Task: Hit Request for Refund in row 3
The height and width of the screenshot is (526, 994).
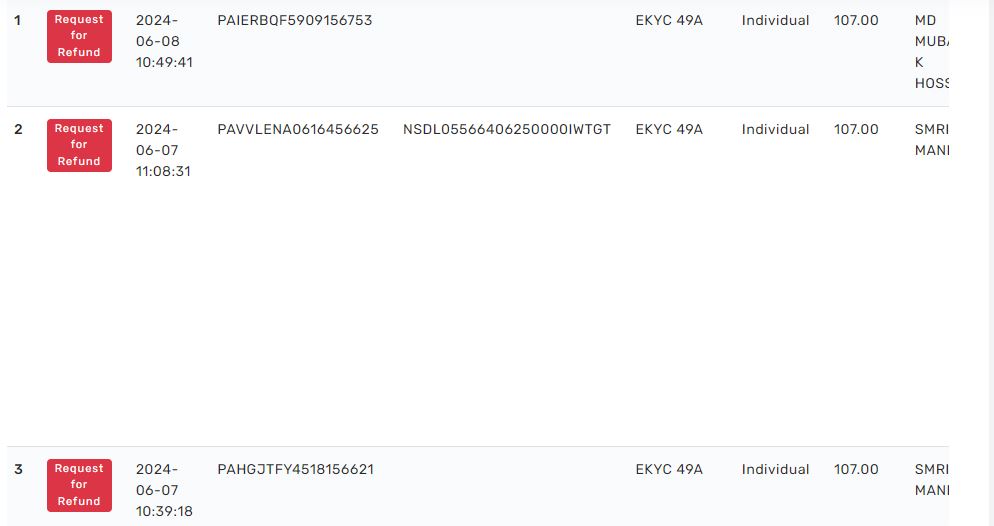Action: point(79,485)
